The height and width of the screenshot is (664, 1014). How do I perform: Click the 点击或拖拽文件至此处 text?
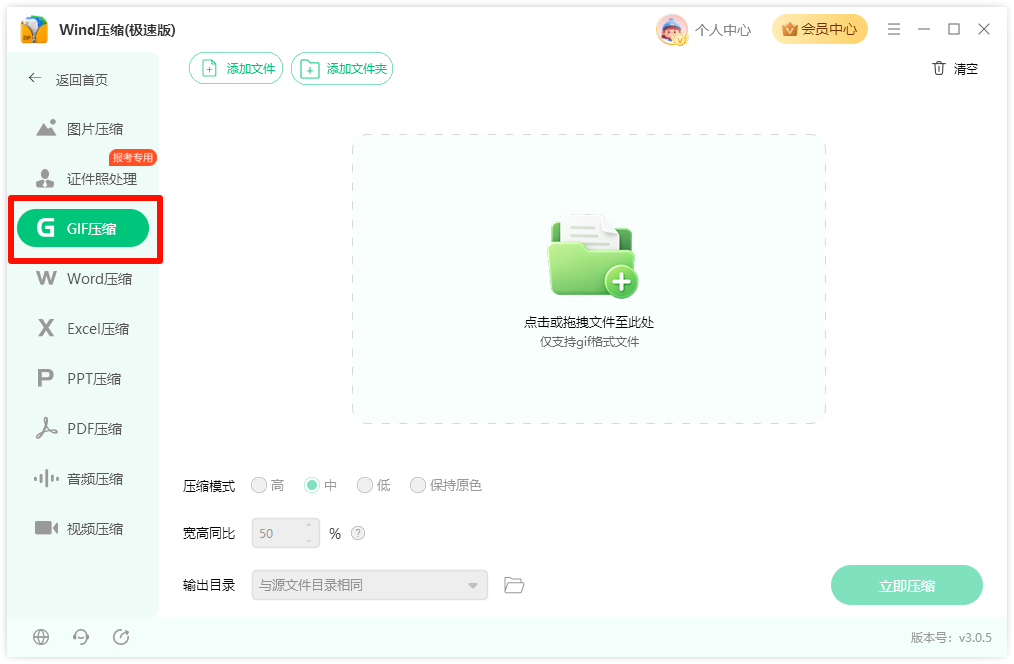pos(589,322)
